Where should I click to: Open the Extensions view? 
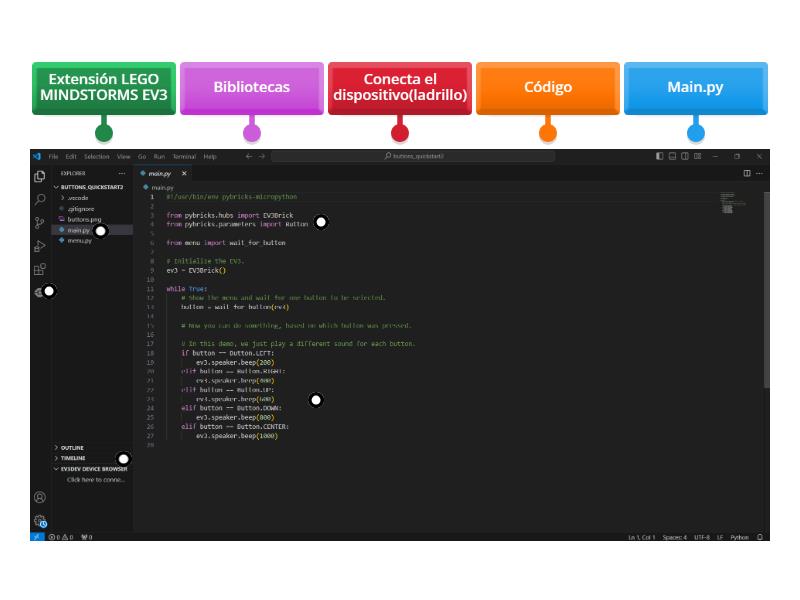[39, 269]
